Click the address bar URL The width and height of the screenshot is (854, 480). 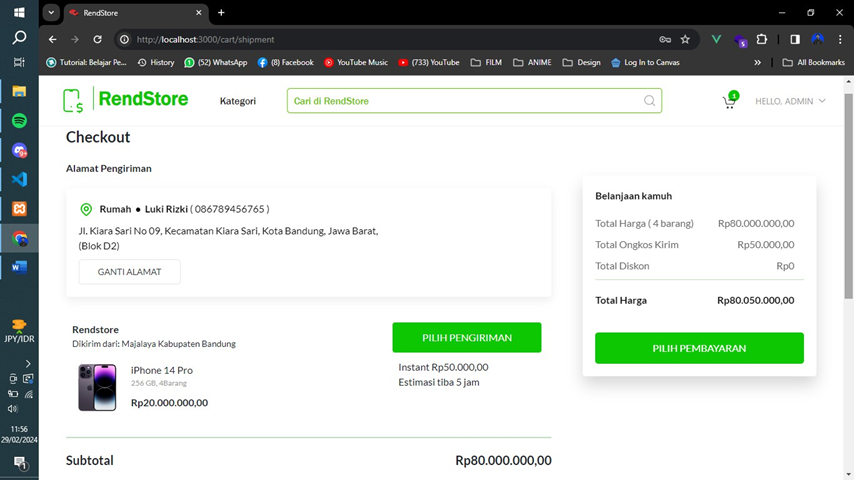tap(205, 39)
